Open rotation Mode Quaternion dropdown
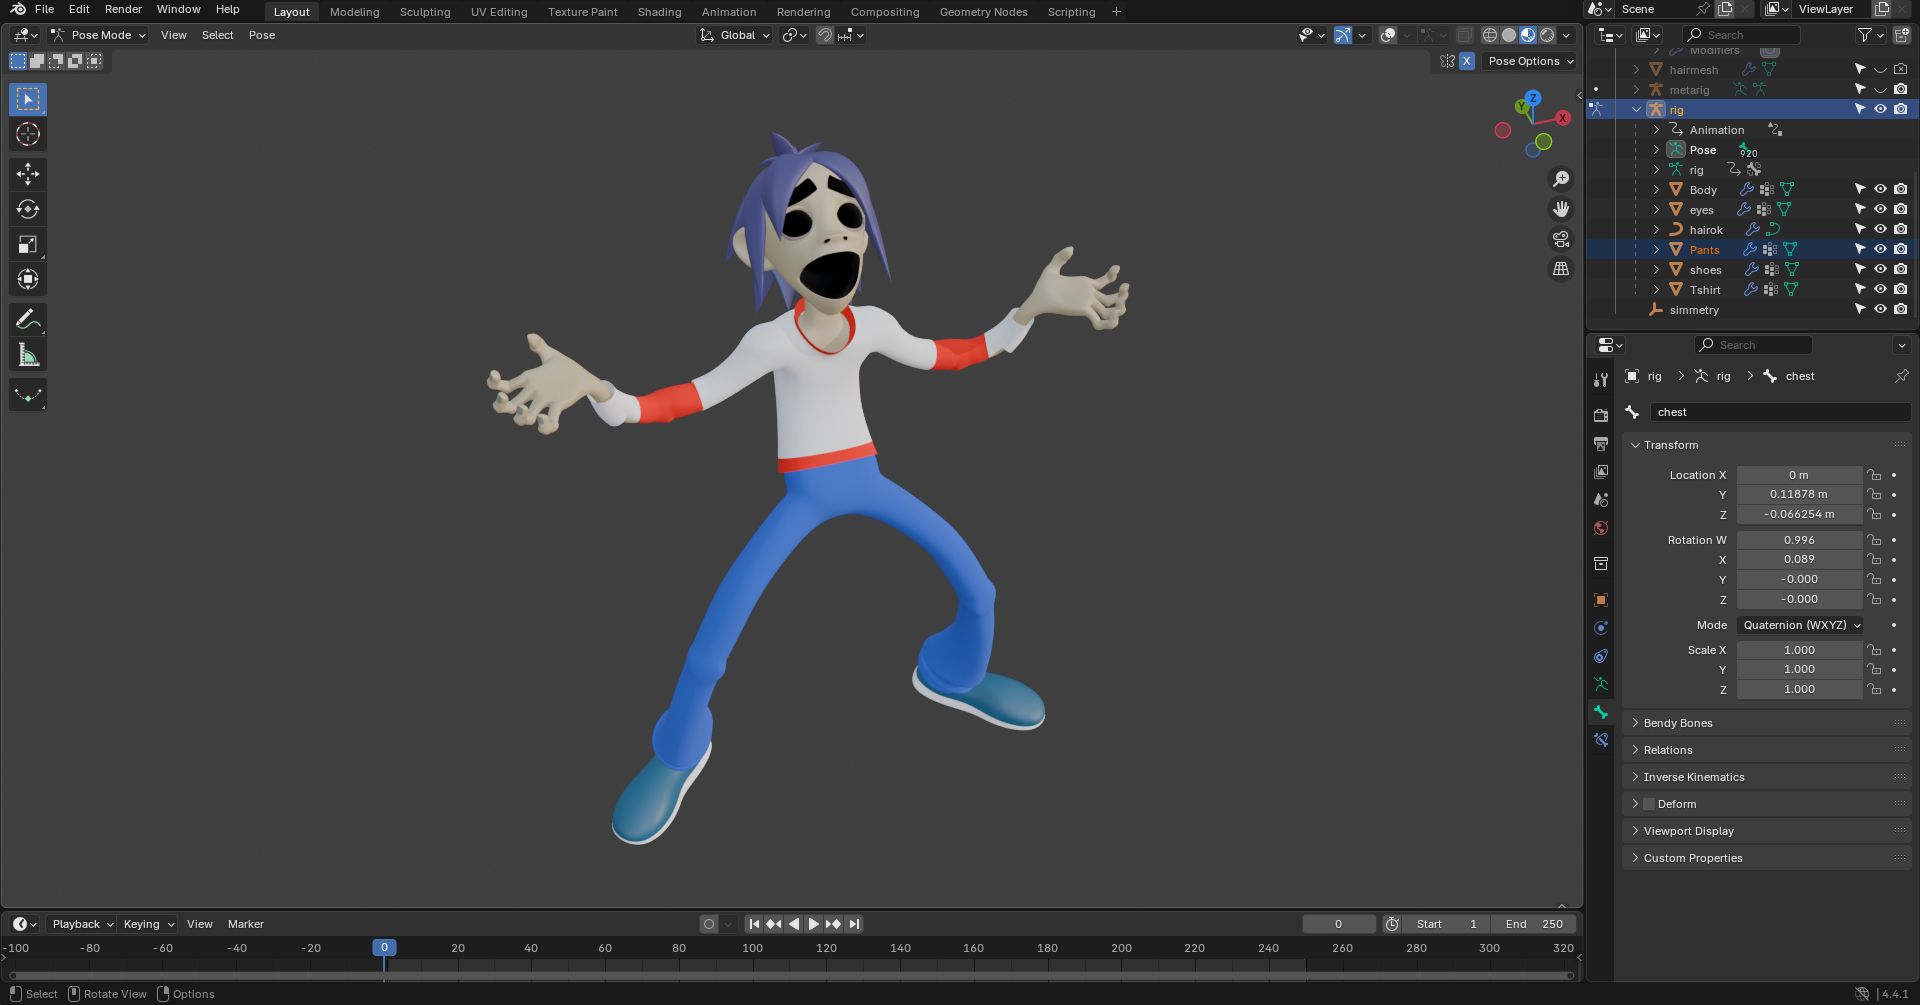The width and height of the screenshot is (1920, 1005). [1800, 625]
